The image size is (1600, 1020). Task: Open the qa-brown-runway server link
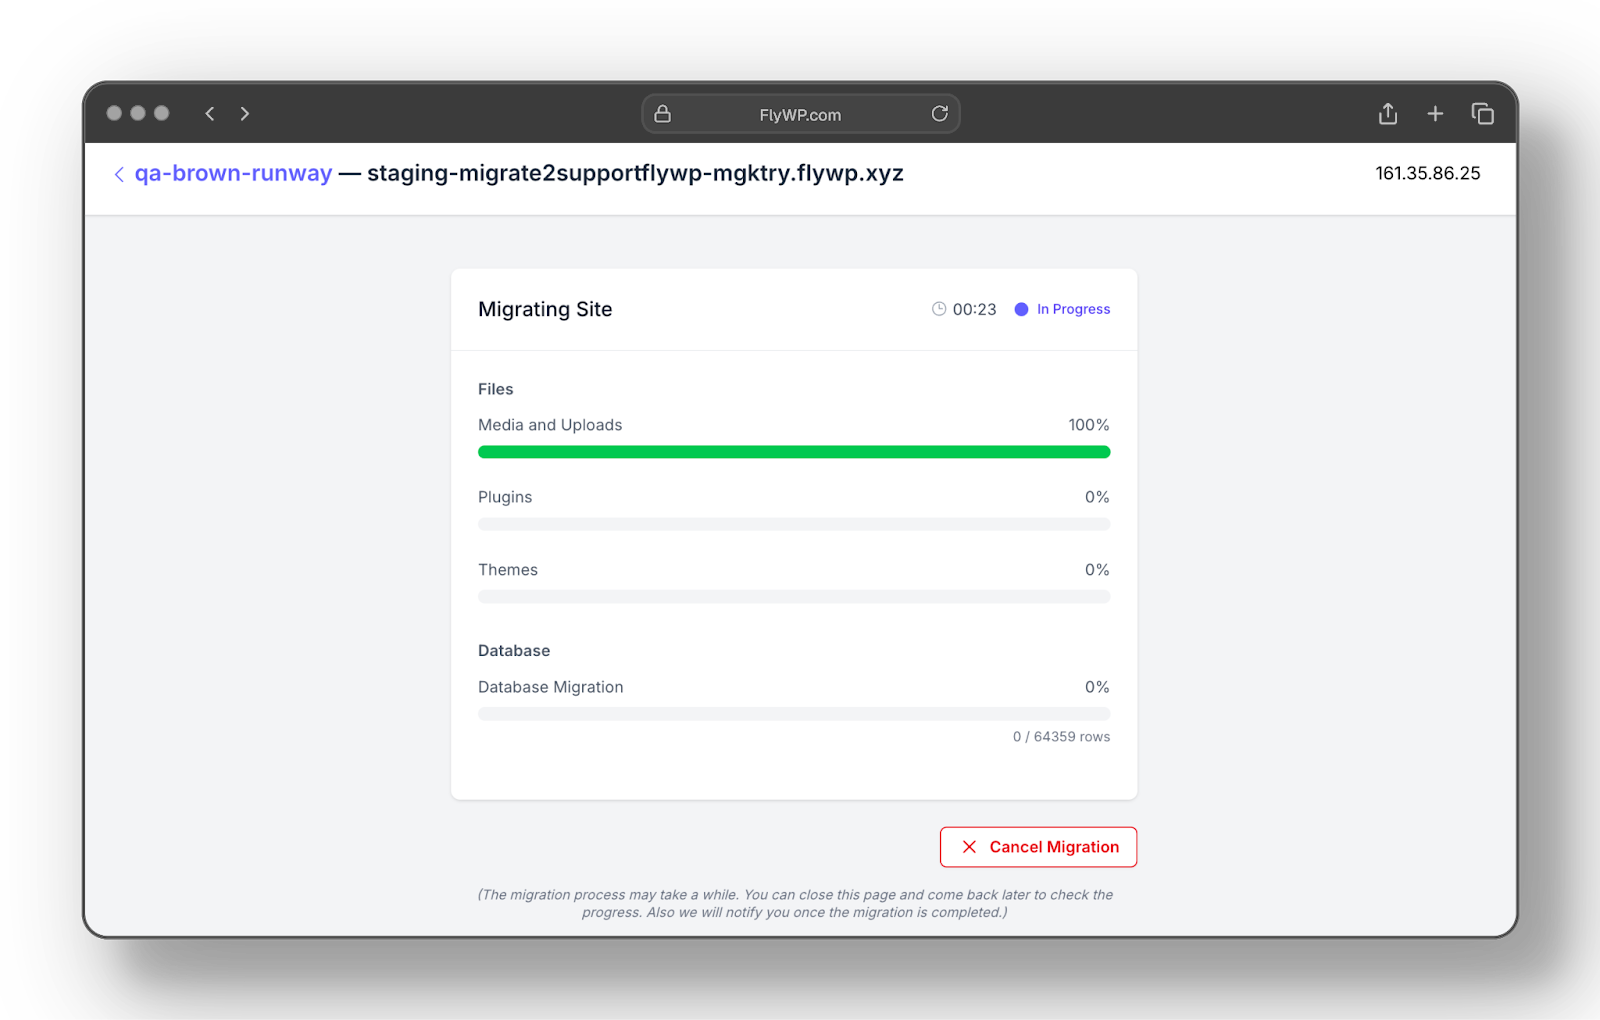point(233,173)
